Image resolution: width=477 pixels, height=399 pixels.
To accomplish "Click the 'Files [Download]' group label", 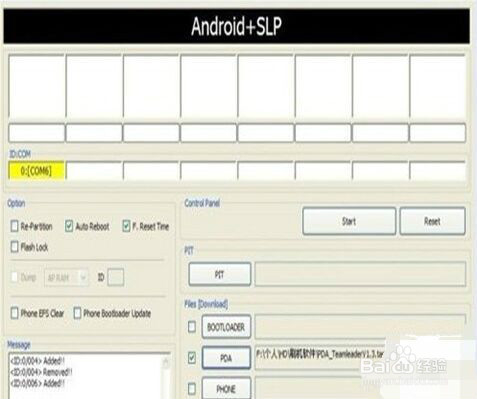I will 206,304.
